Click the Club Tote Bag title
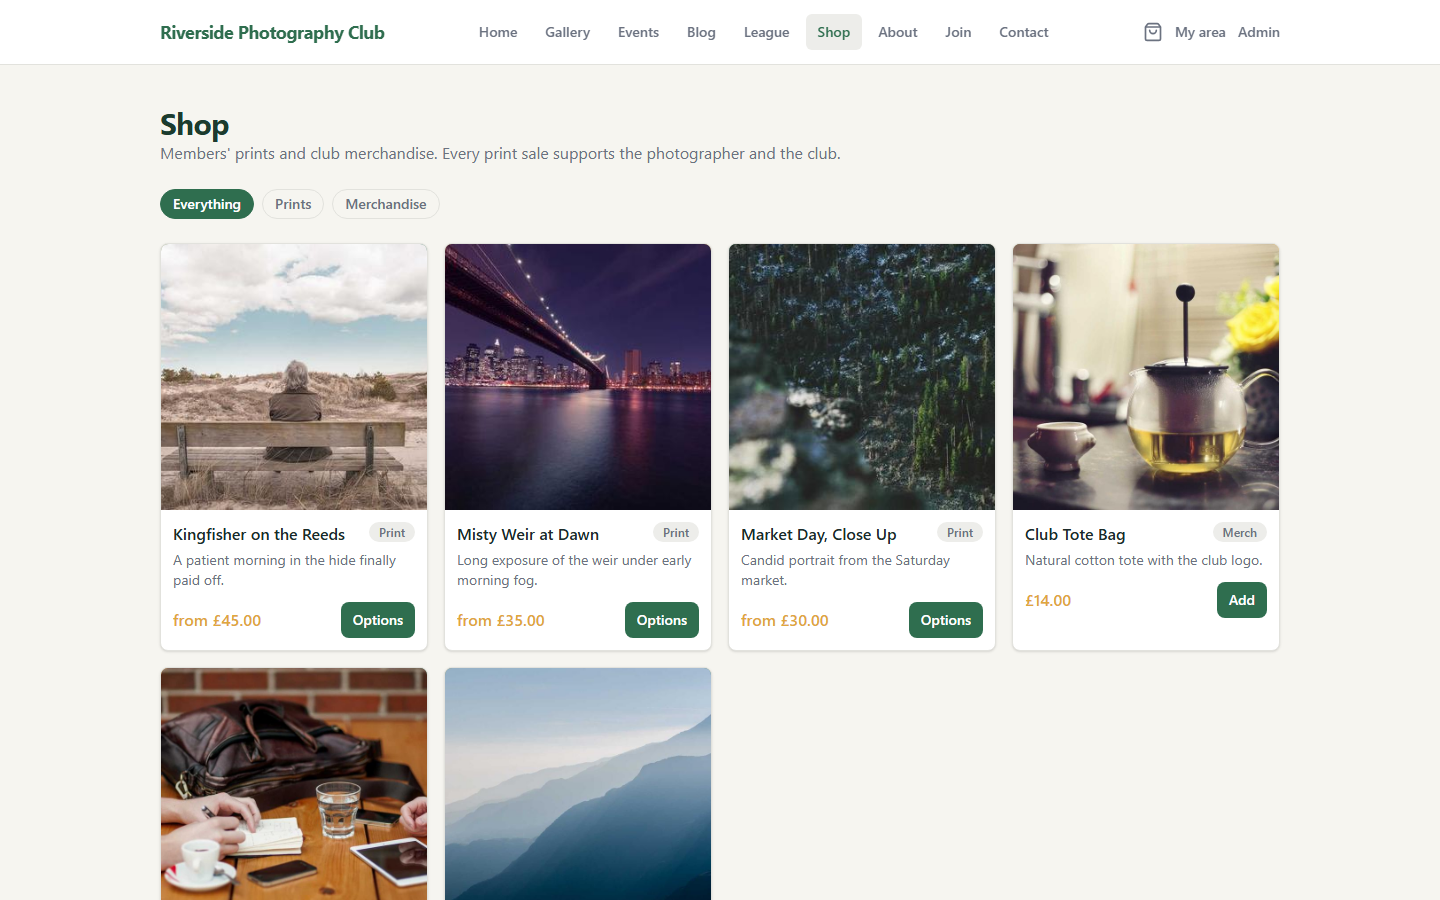Image resolution: width=1440 pixels, height=900 pixels. [x=1075, y=534]
